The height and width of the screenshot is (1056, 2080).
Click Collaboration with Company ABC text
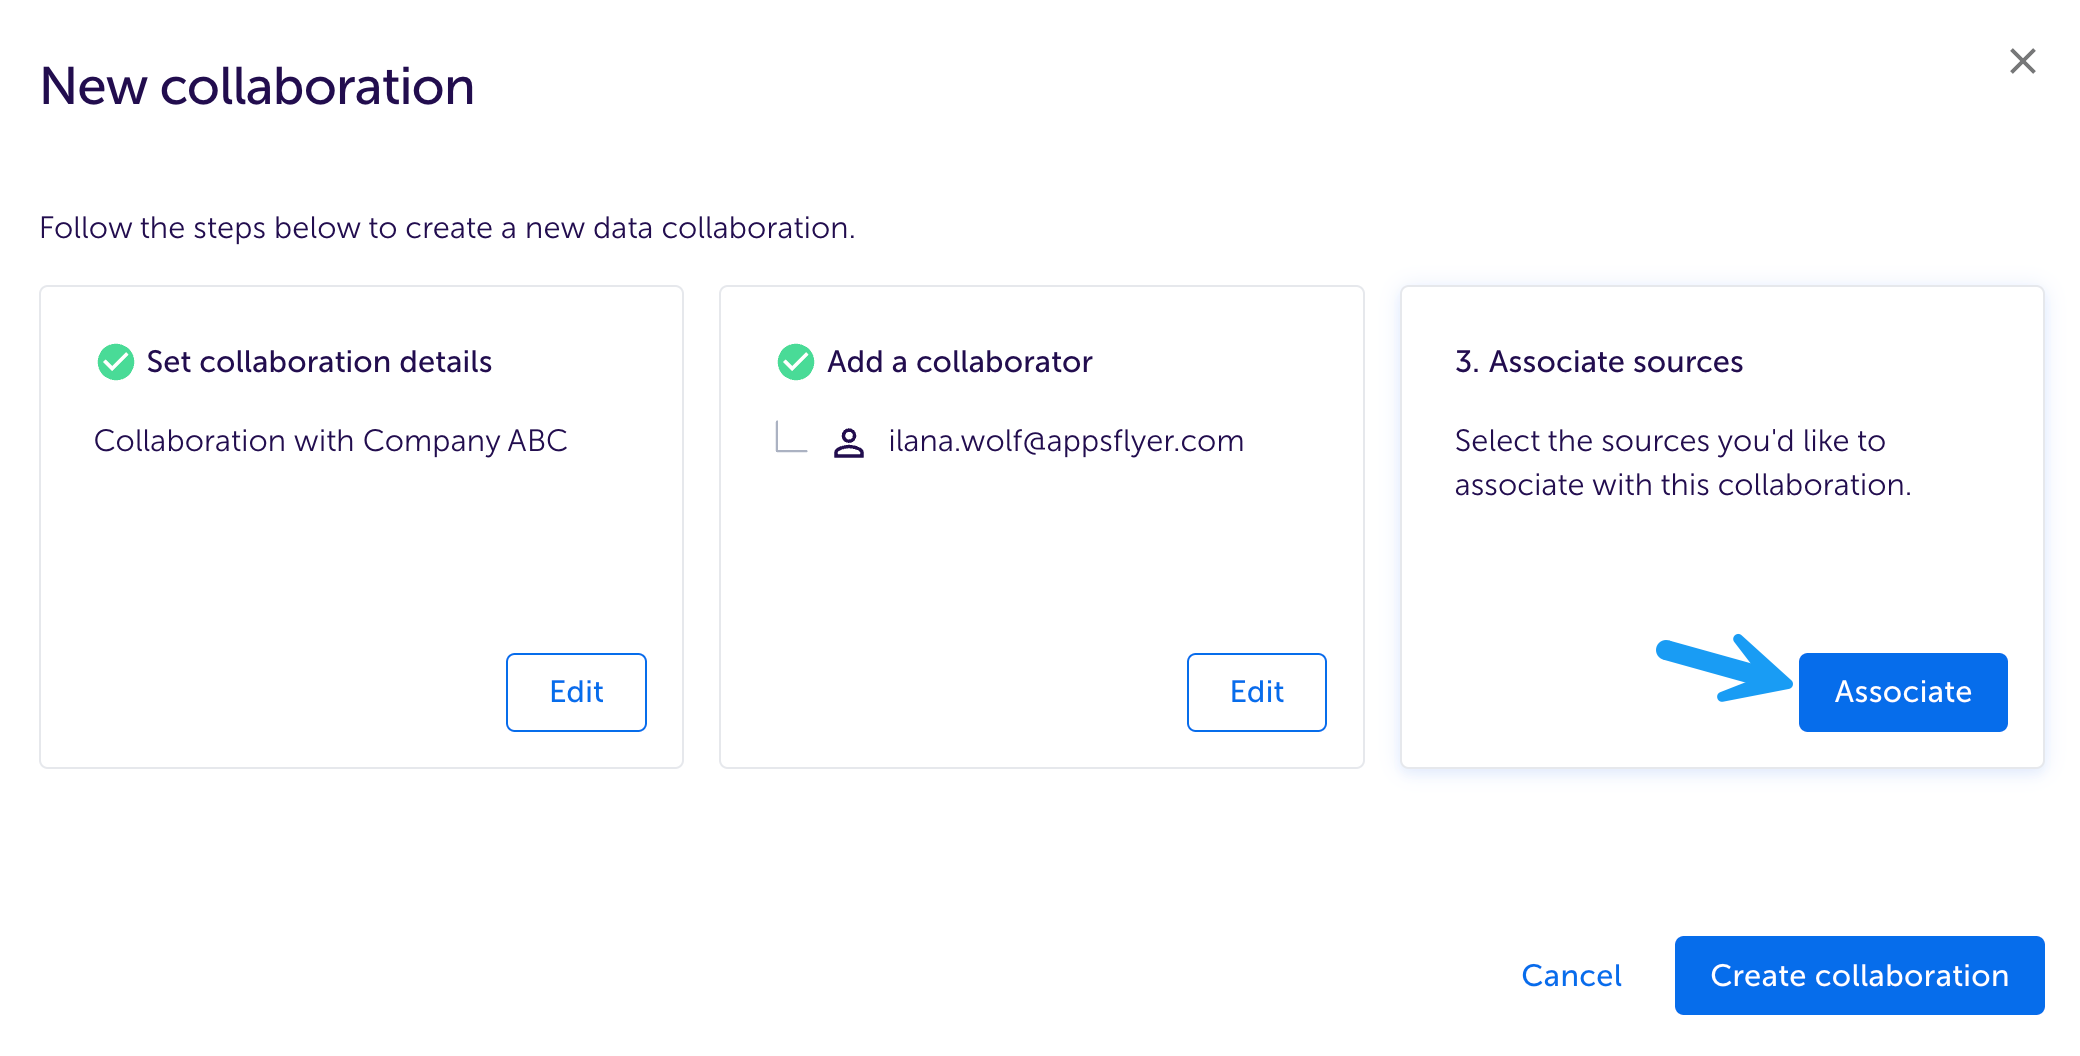click(x=331, y=441)
